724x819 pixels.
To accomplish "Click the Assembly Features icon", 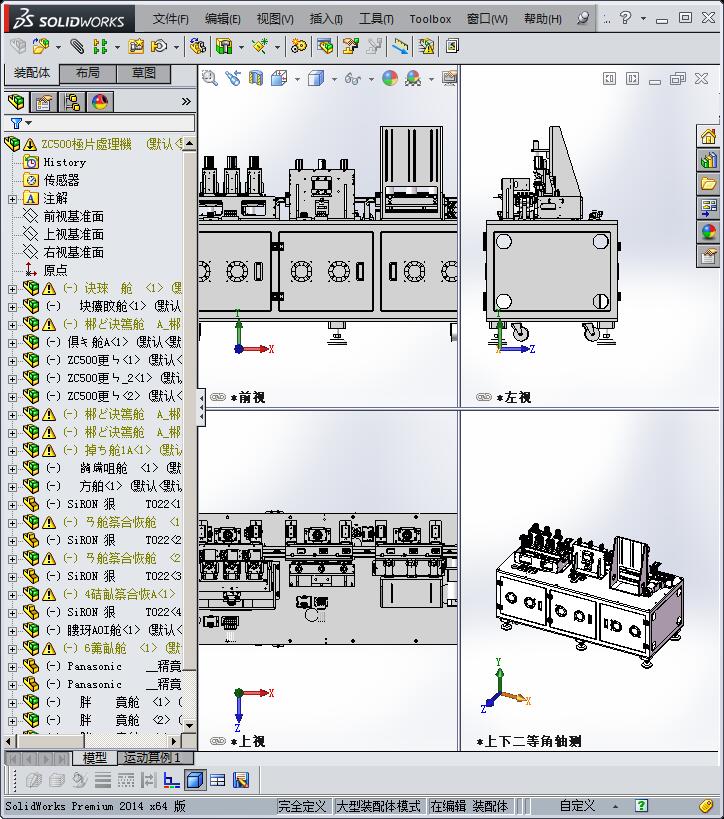I will tap(224, 46).
